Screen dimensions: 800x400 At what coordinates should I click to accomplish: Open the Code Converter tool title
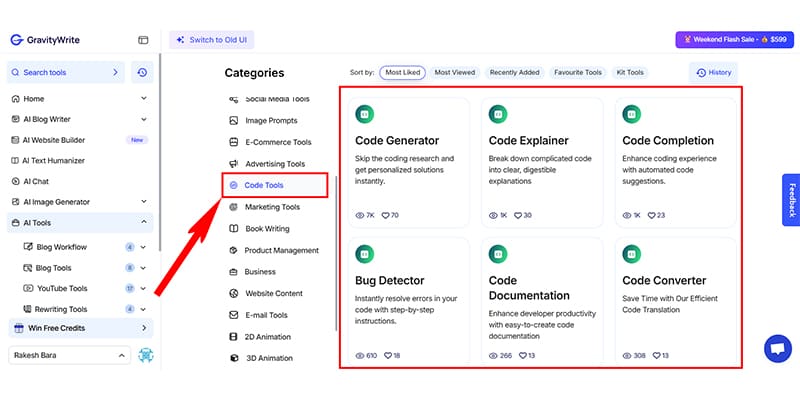click(x=664, y=281)
